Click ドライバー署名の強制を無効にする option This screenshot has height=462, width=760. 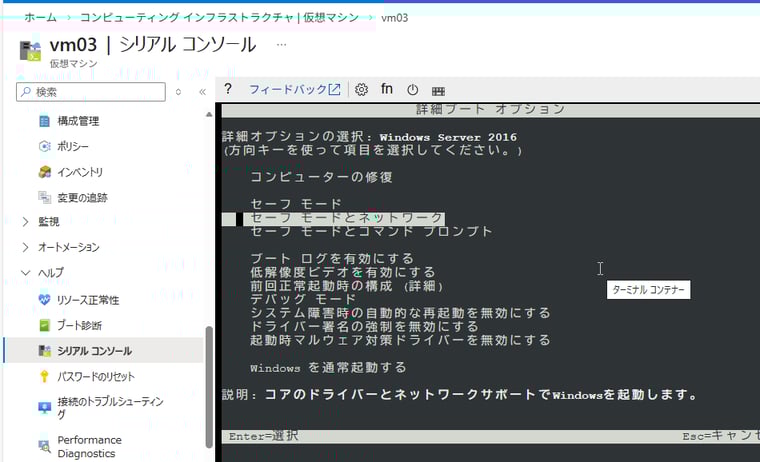coord(364,326)
